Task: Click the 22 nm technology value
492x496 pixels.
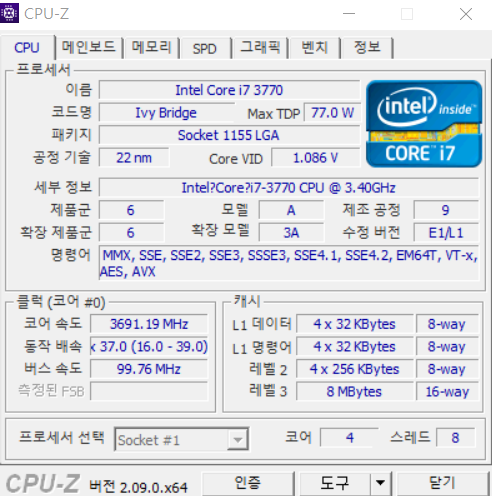Action: coord(134,158)
